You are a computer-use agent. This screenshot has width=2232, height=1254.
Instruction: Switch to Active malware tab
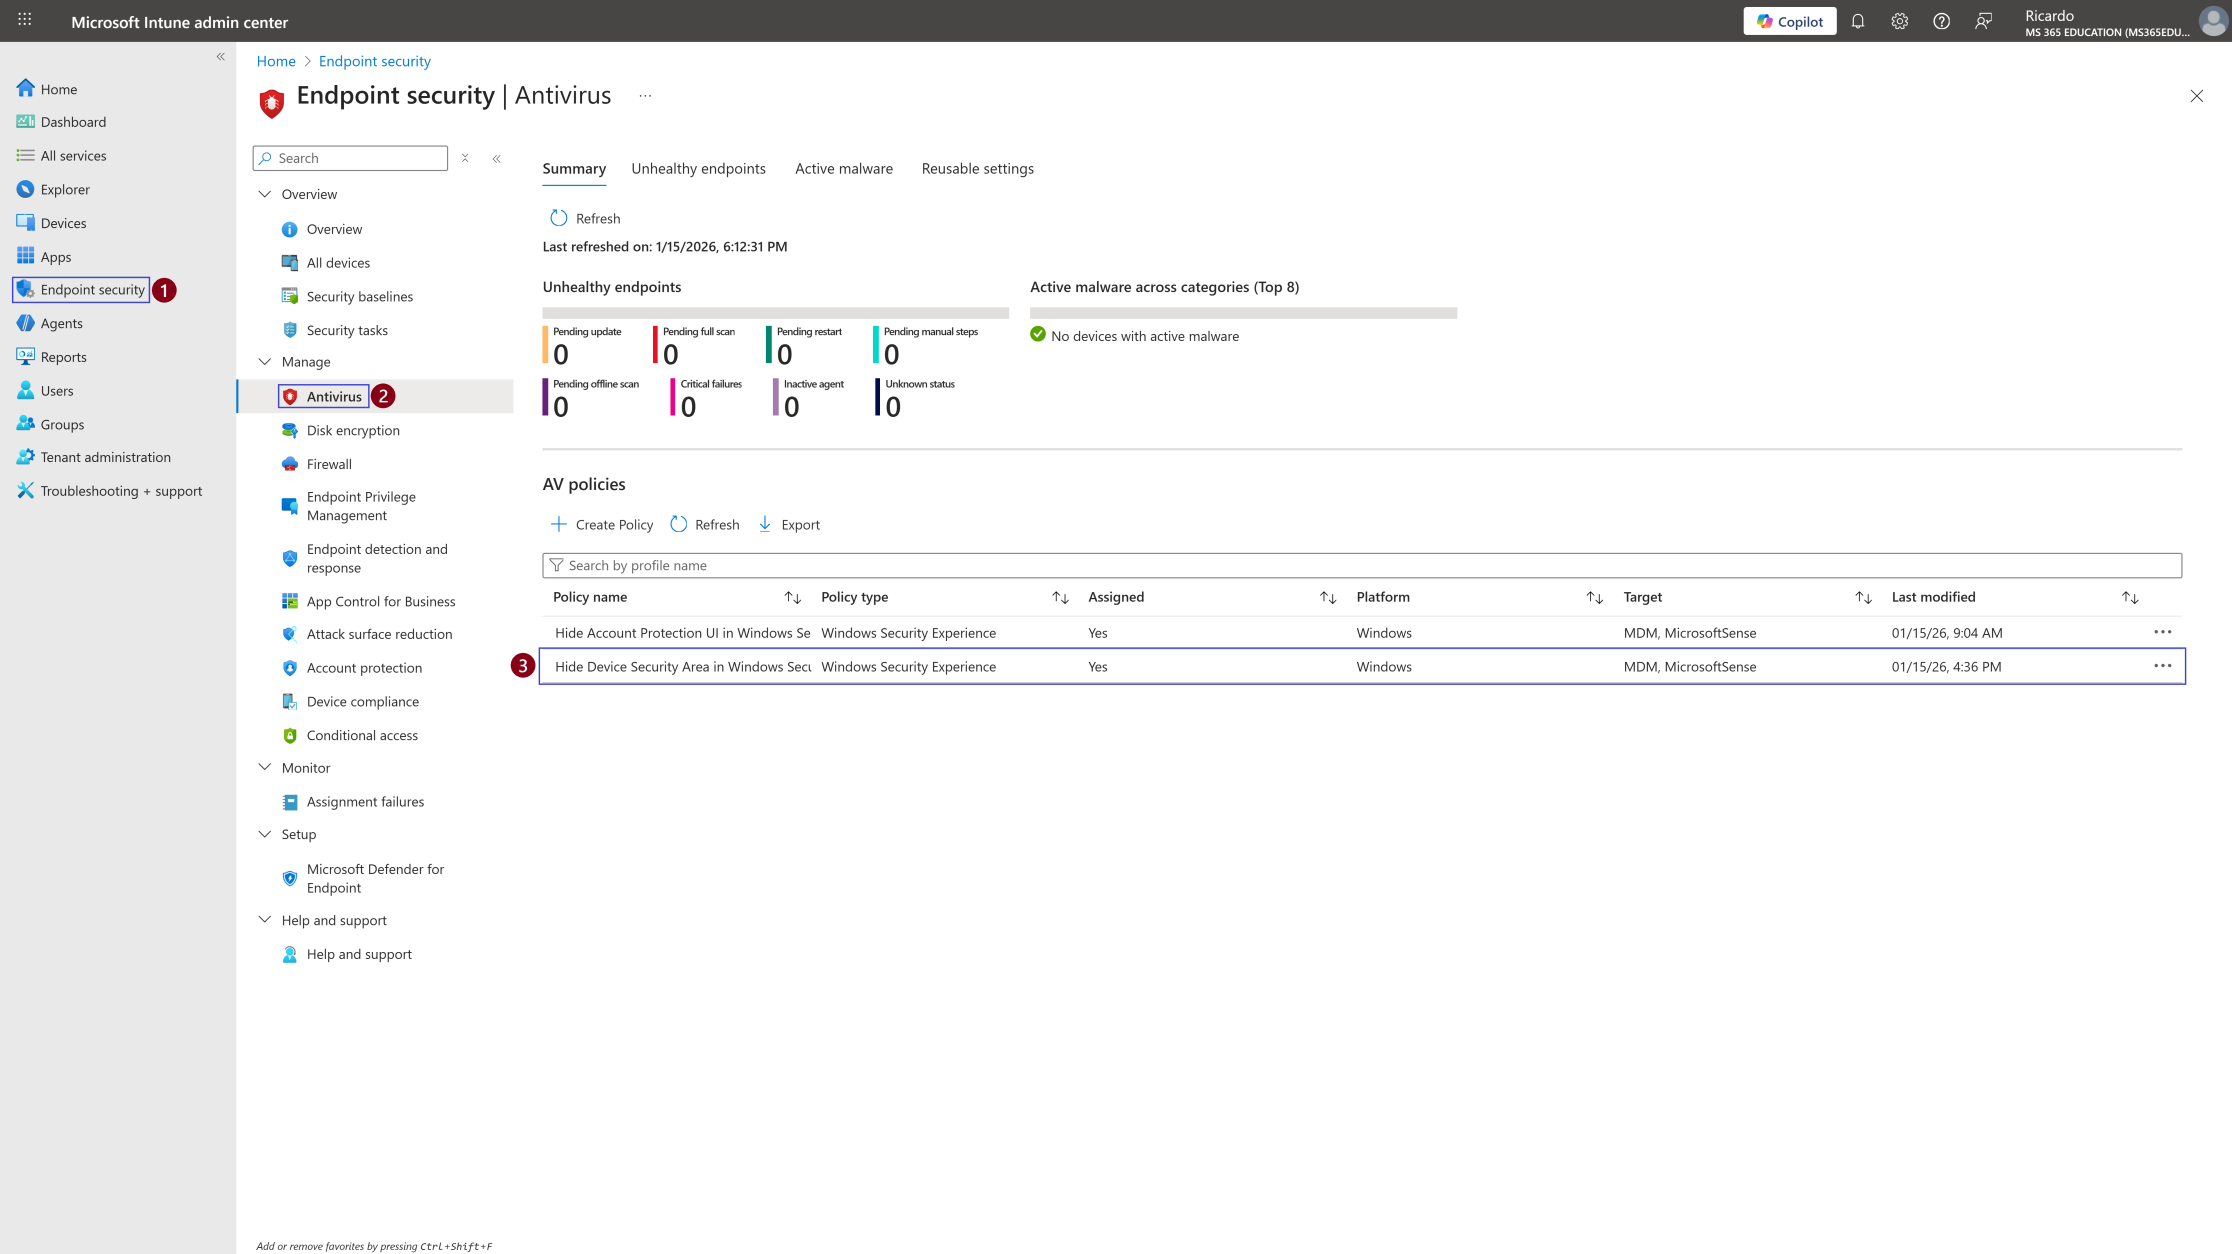coord(844,168)
